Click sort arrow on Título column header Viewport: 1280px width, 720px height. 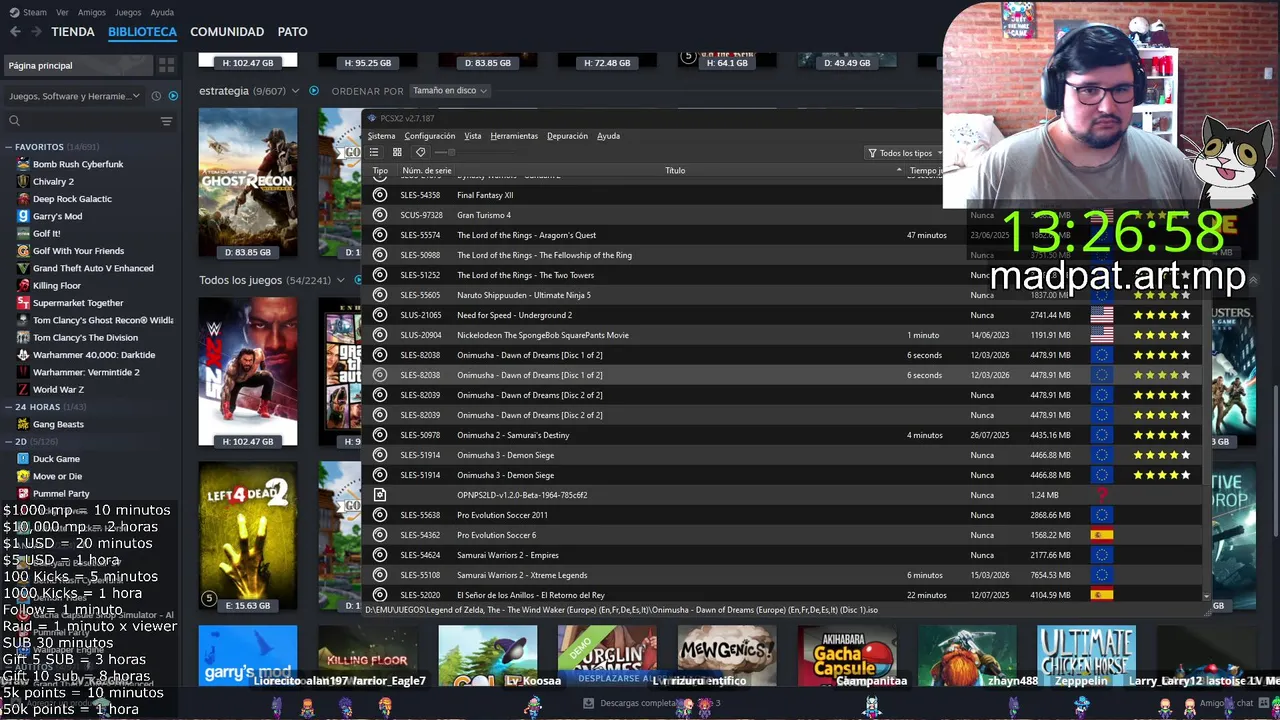click(899, 170)
